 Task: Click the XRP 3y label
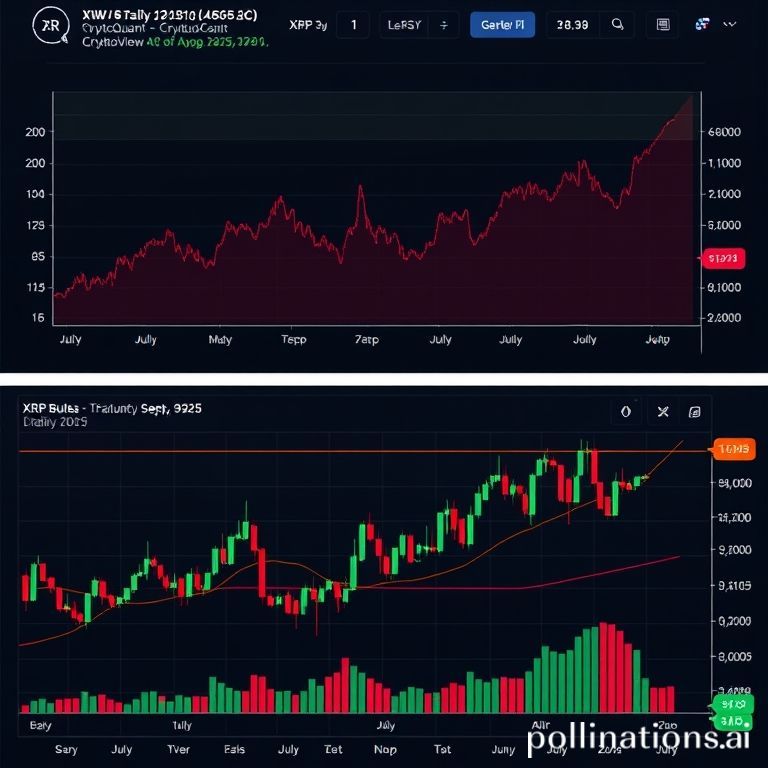(x=308, y=25)
